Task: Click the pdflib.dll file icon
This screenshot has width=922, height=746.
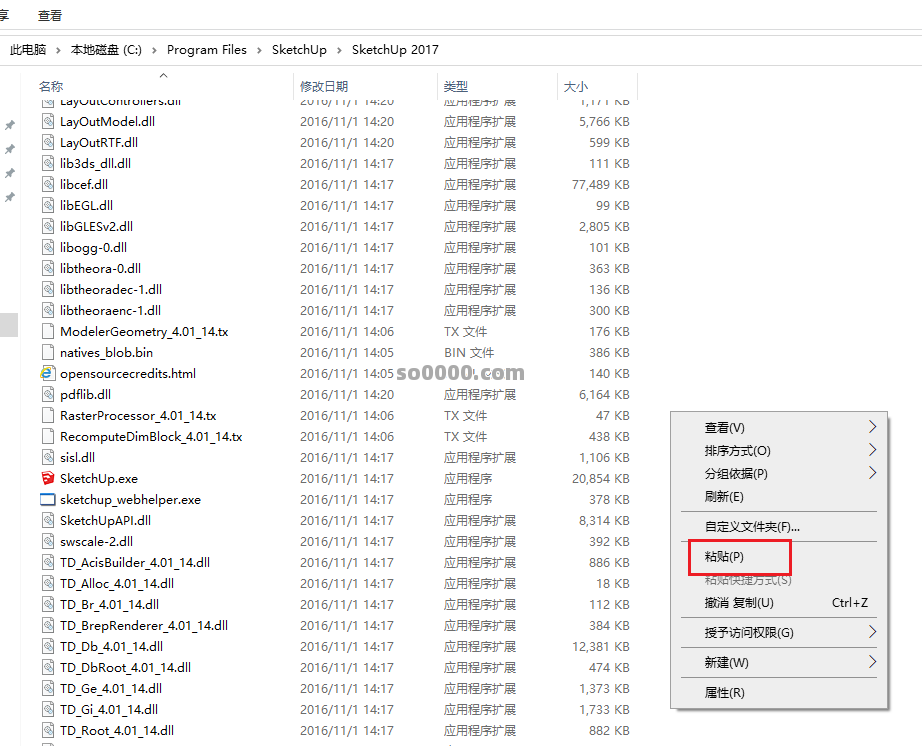Action: point(48,394)
